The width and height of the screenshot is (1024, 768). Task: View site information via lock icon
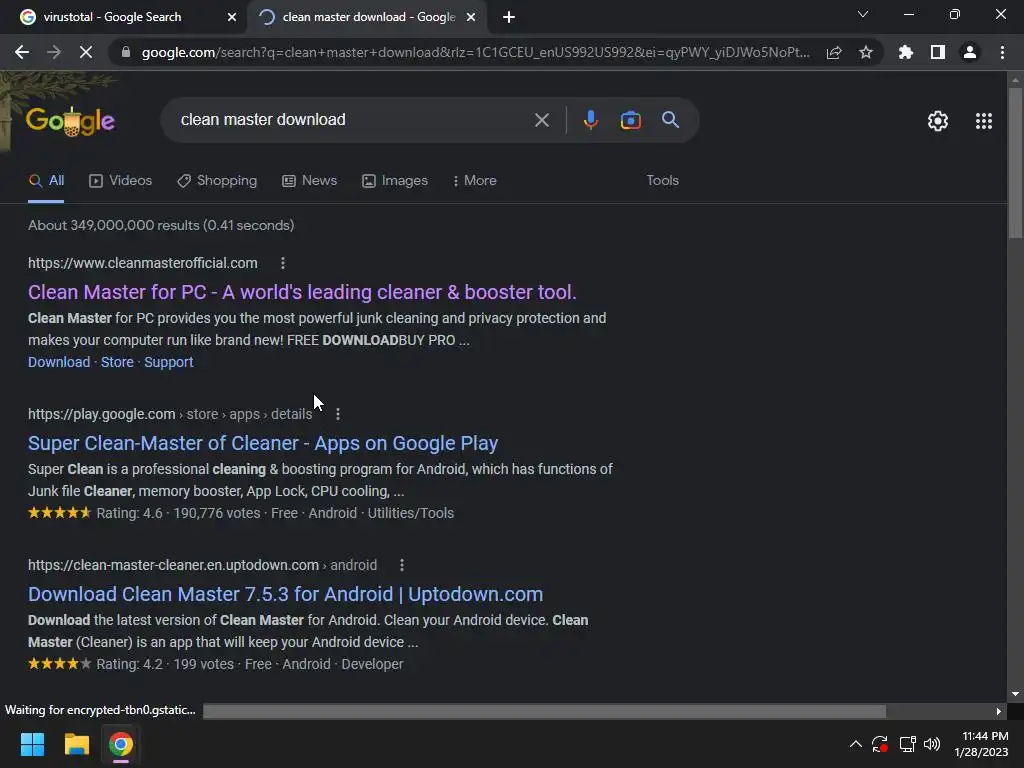[x=126, y=52]
